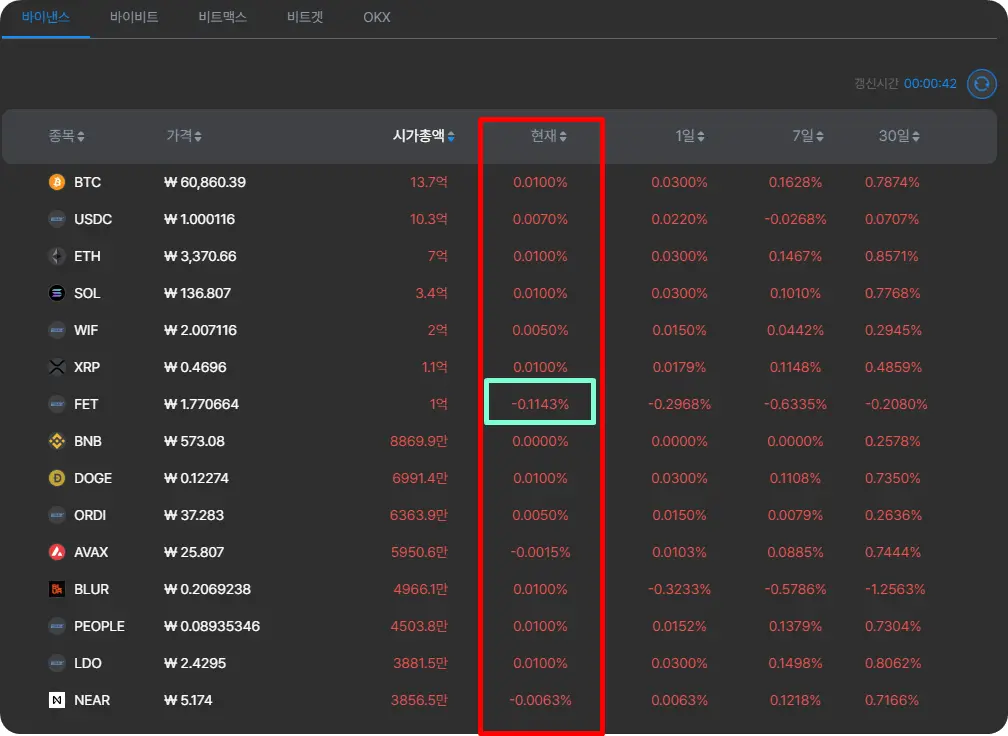Click the FET current rate -0.1143%
The height and width of the screenshot is (736, 1008).
[x=540, y=404]
